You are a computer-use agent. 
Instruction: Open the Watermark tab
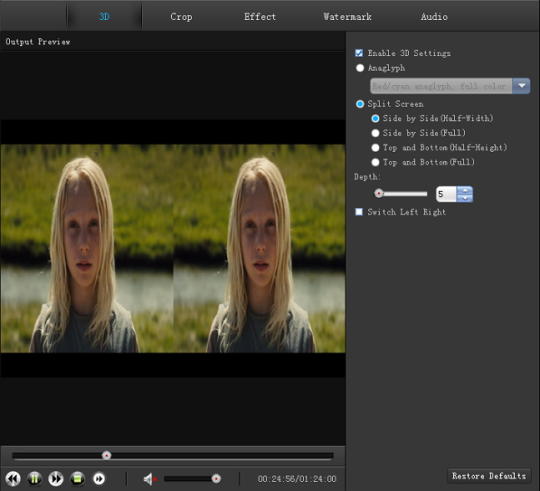[x=347, y=17]
